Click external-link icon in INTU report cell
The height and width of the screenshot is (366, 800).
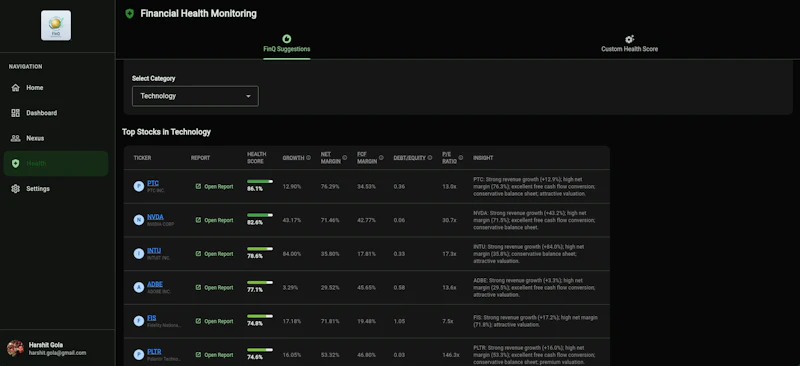click(x=198, y=254)
